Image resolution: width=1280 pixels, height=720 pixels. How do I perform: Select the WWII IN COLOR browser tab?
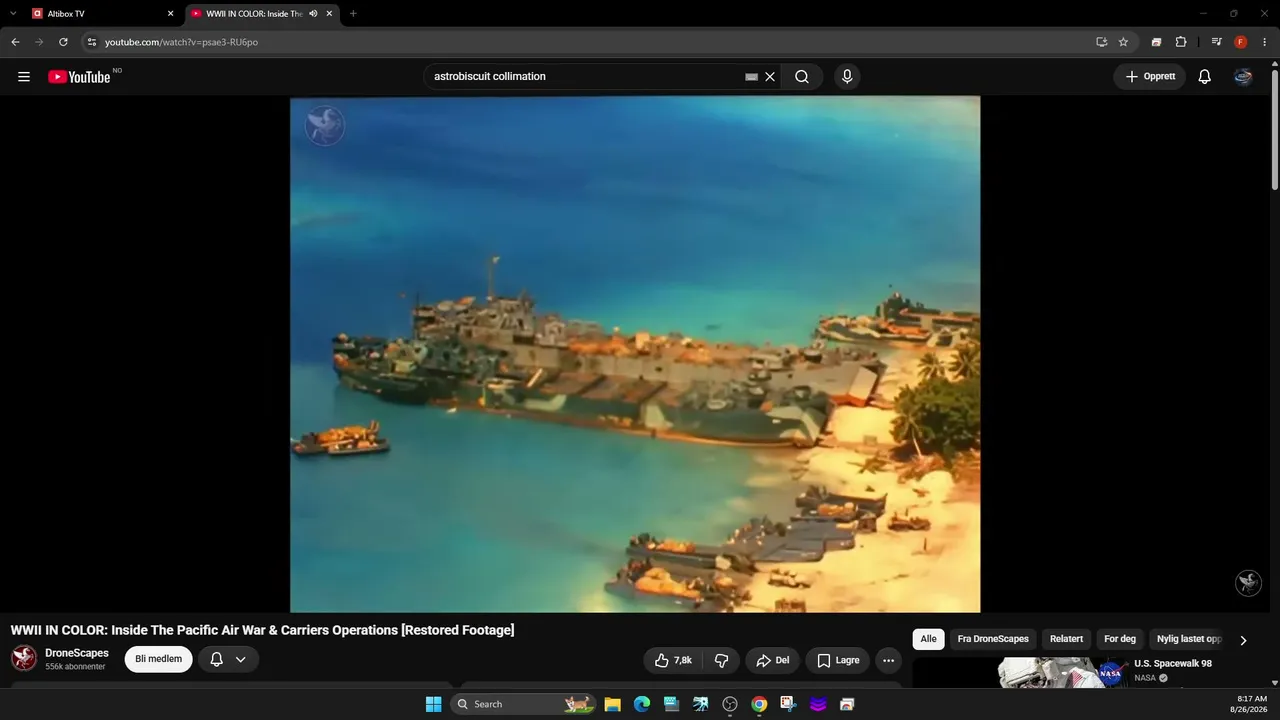(263, 14)
